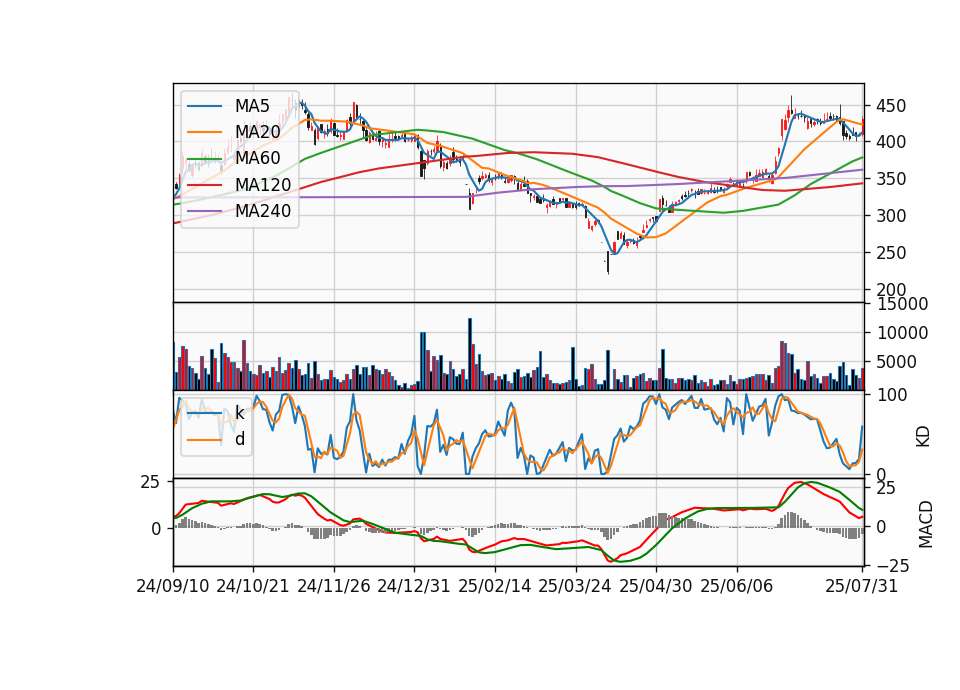Select the MA120 legend label

263,184
